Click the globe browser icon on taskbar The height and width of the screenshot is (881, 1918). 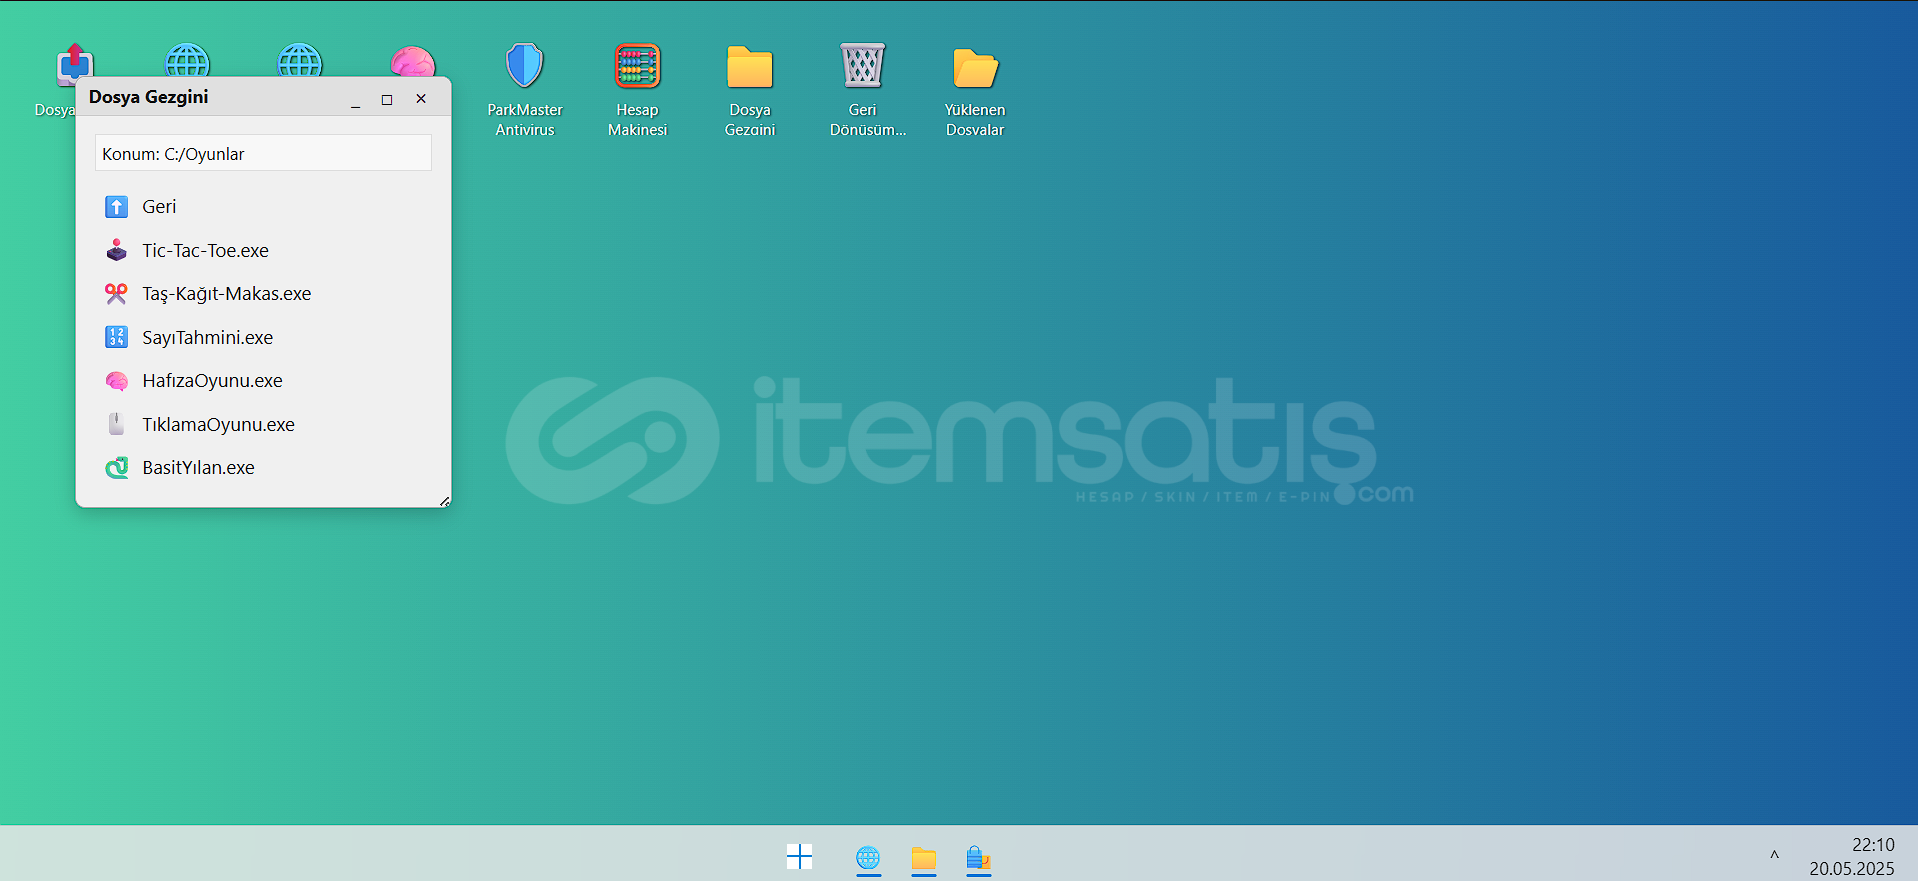click(x=868, y=858)
